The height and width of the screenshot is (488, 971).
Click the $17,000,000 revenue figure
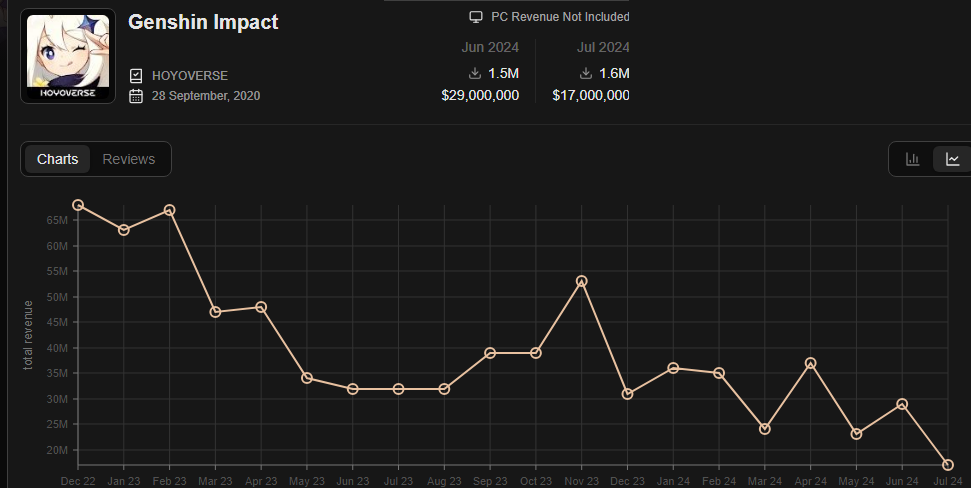point(591,95)
